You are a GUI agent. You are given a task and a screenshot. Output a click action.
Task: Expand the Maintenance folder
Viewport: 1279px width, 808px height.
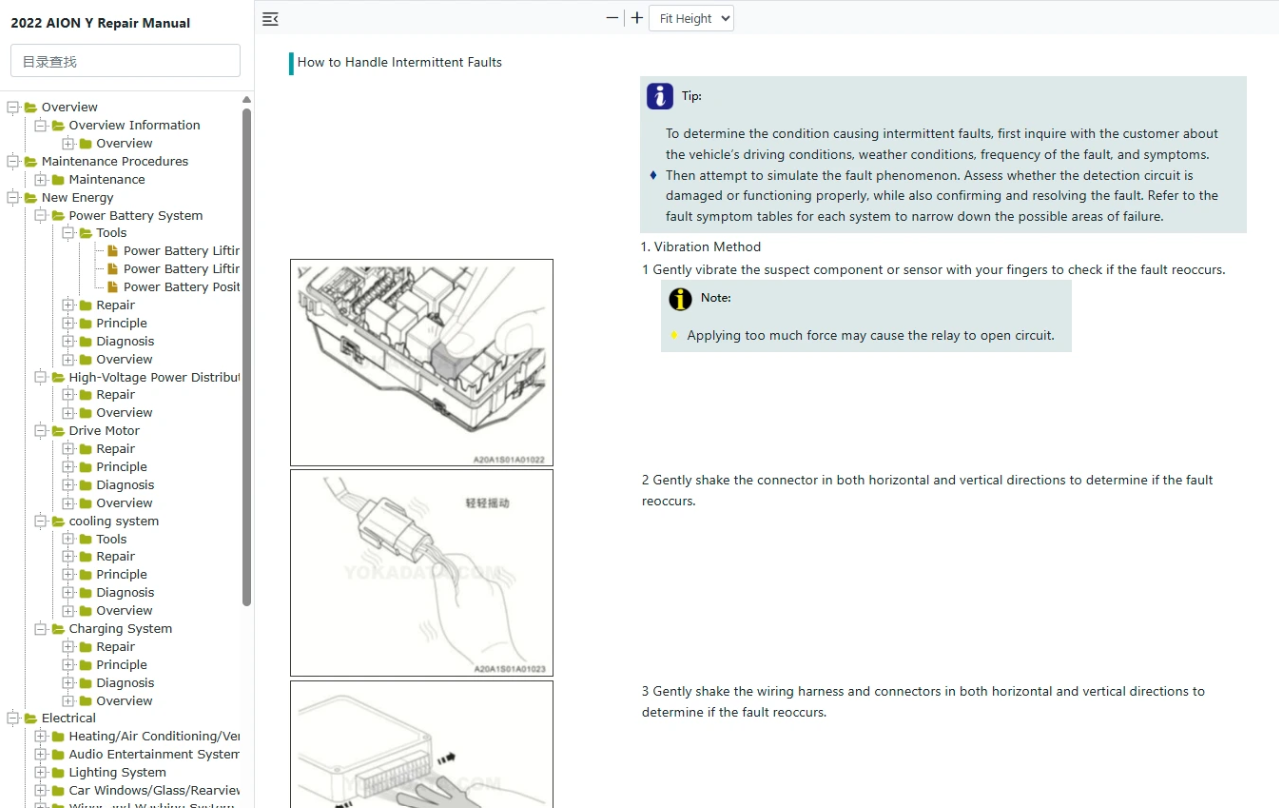tap(41, 179)
